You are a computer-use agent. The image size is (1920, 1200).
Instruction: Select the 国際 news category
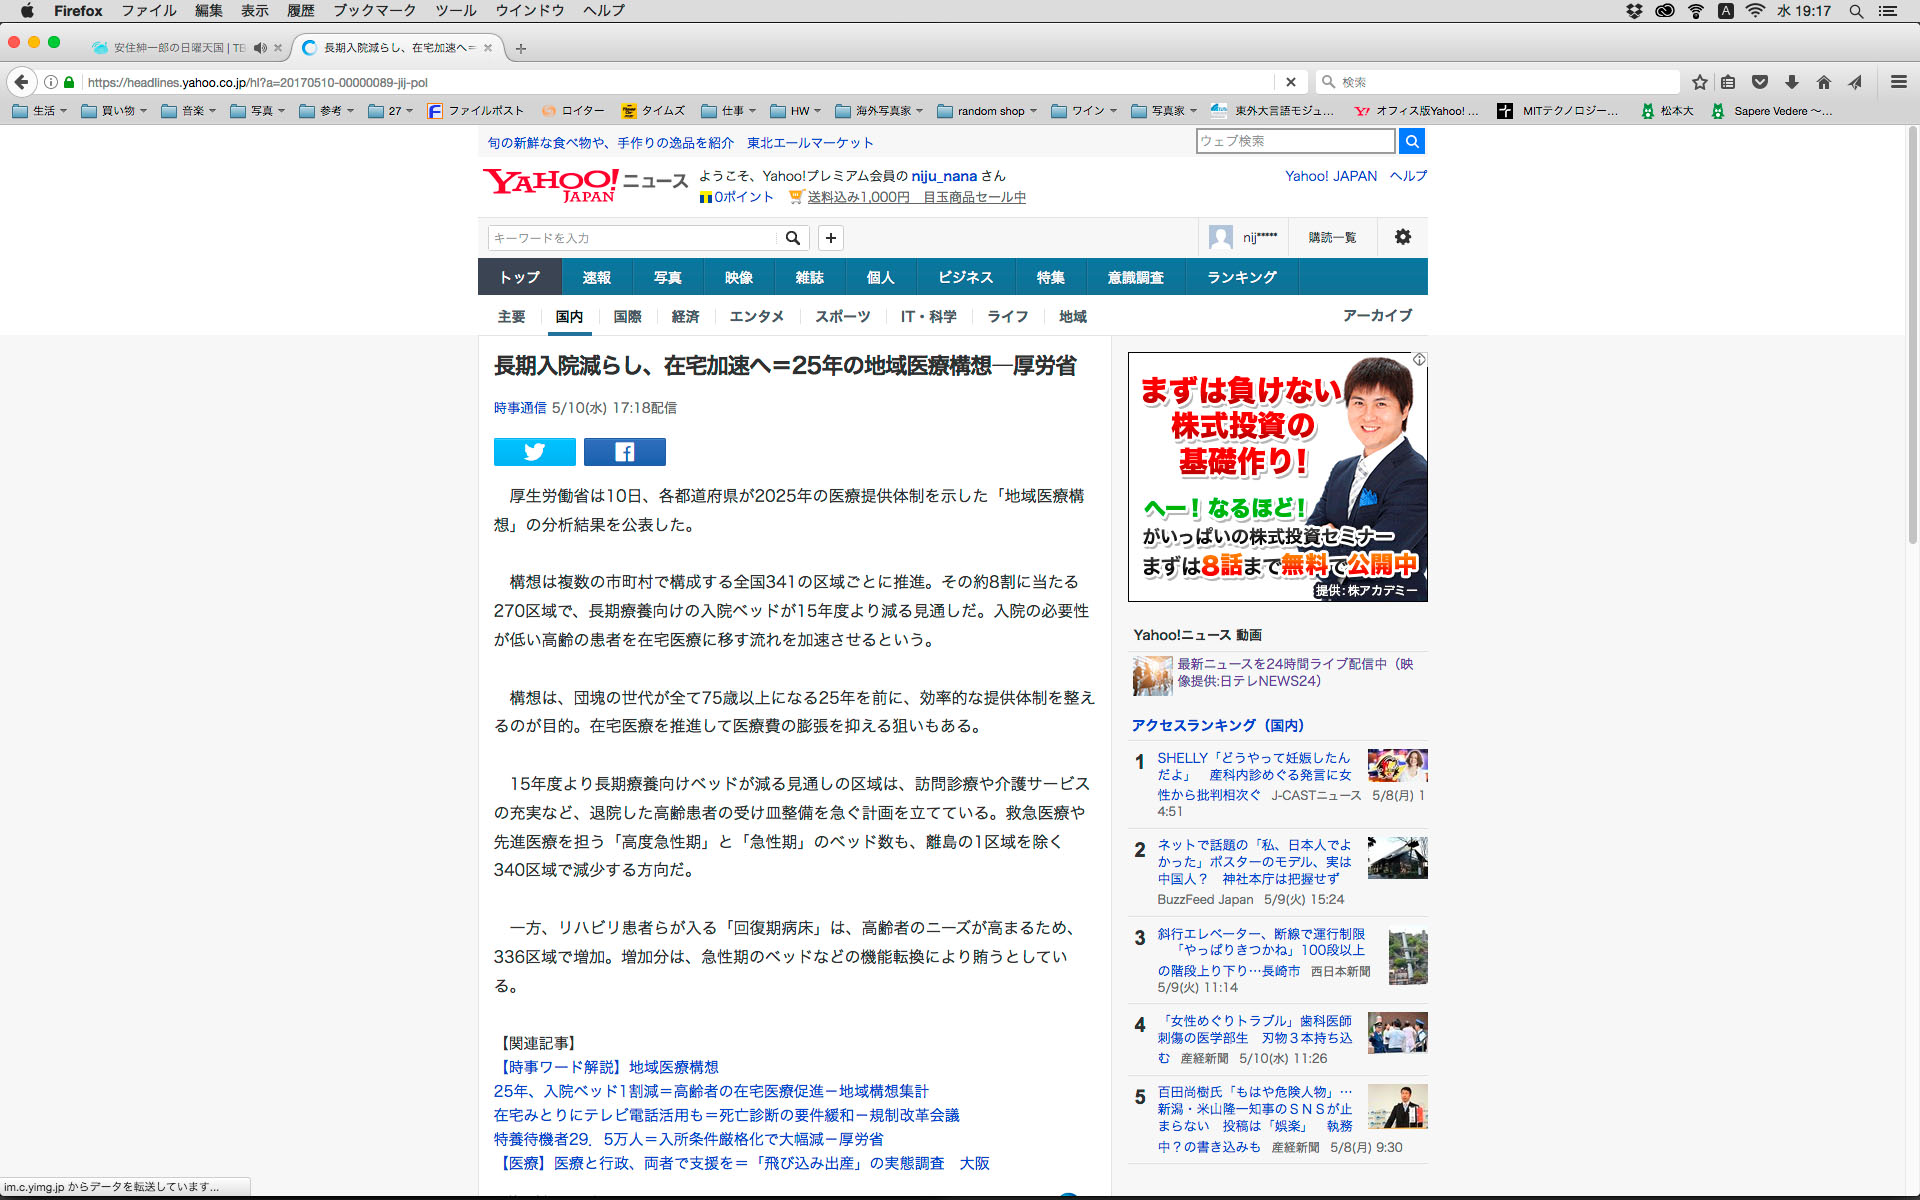point(627,316)
